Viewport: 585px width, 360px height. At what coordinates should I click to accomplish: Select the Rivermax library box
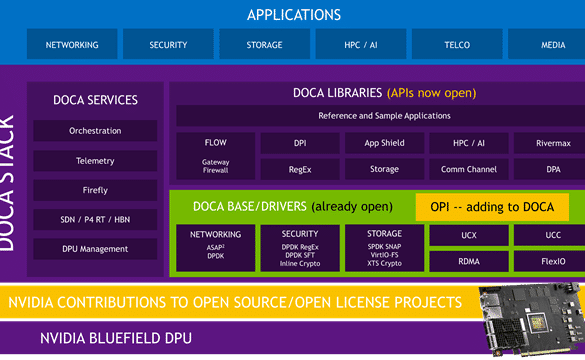[549, 143]
